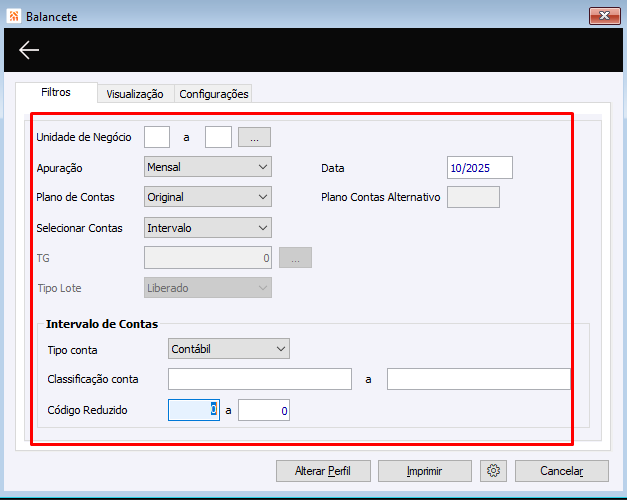Switch to the Visualização tab

pos(135,94)
